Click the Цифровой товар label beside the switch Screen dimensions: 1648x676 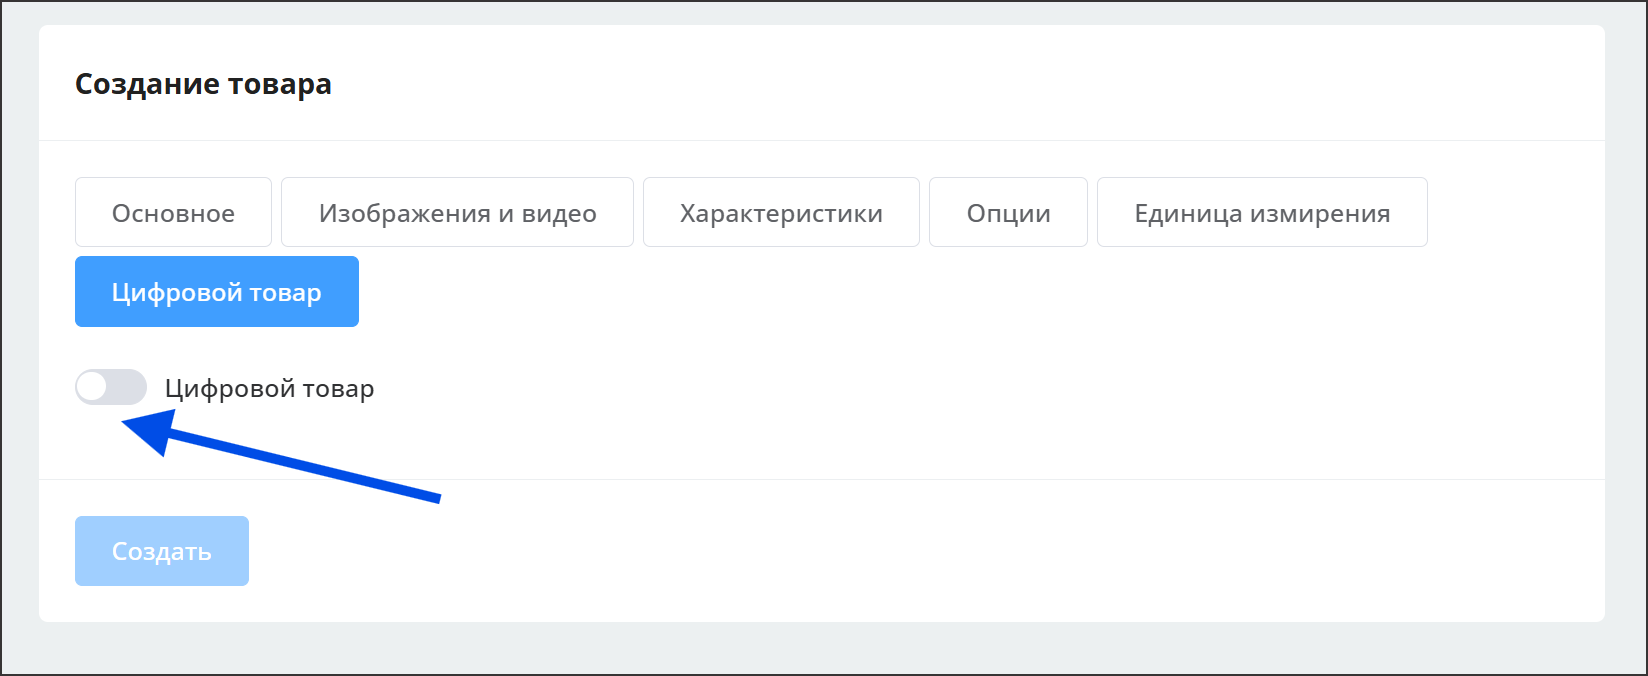tap(269, 388)
